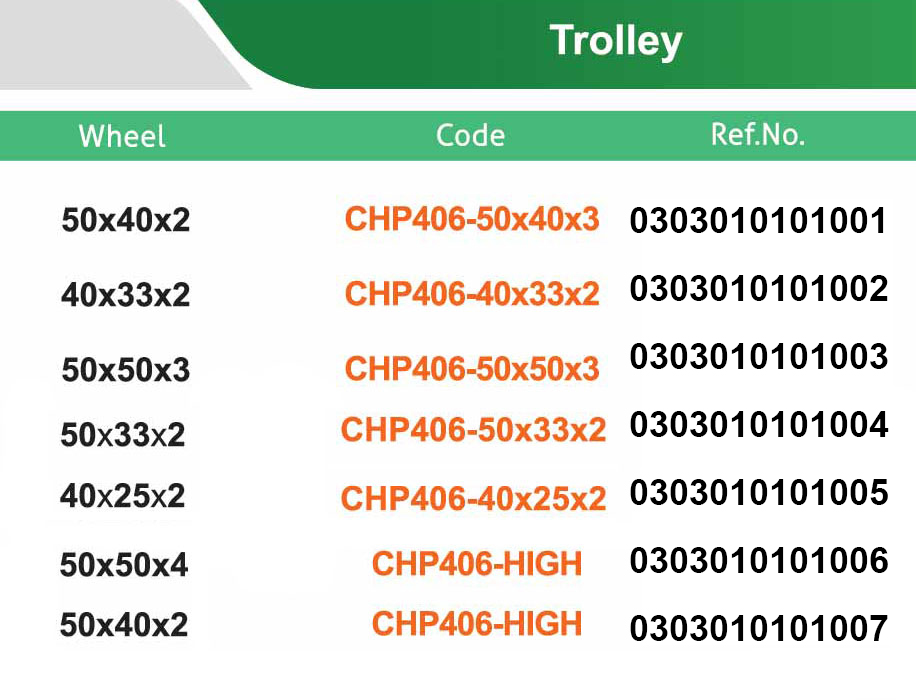Open product code CHP406-40x33x2

pos(472,294)
